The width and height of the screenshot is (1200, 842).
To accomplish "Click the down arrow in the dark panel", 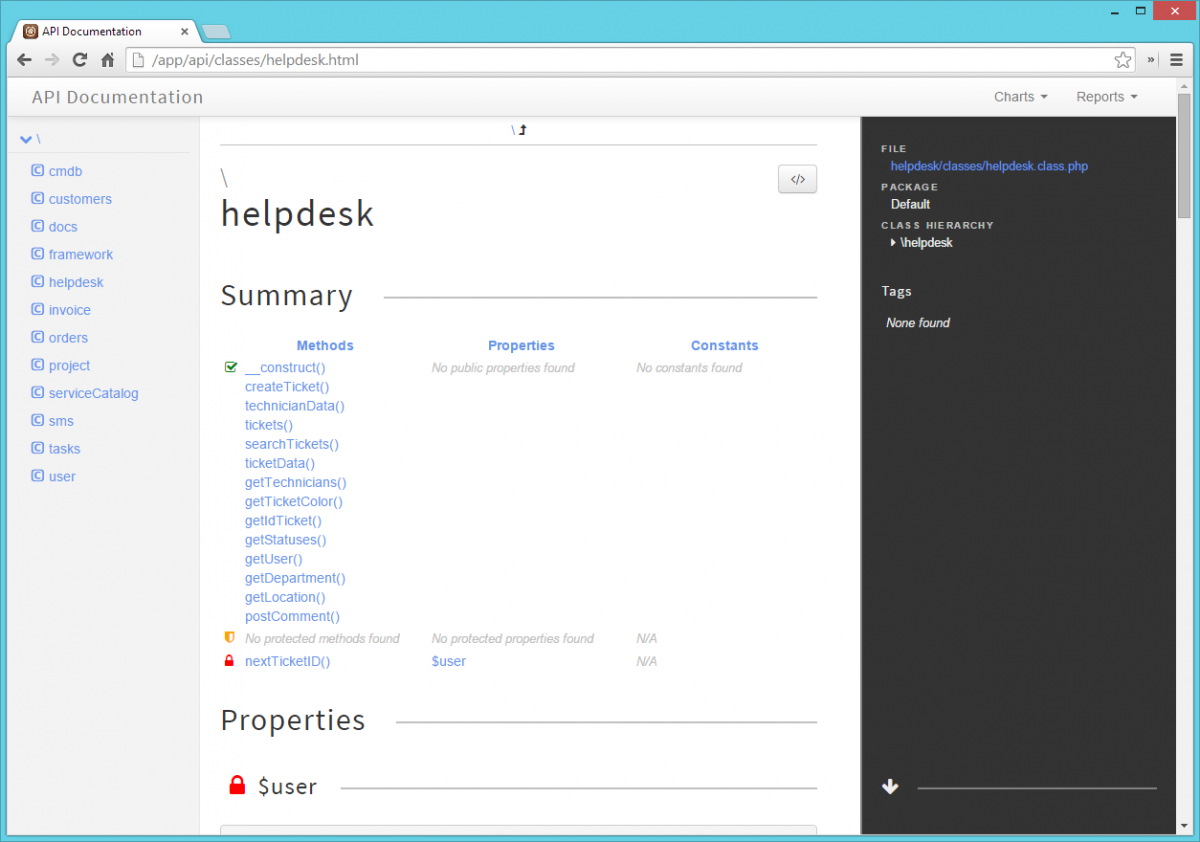I will [890, 786].
